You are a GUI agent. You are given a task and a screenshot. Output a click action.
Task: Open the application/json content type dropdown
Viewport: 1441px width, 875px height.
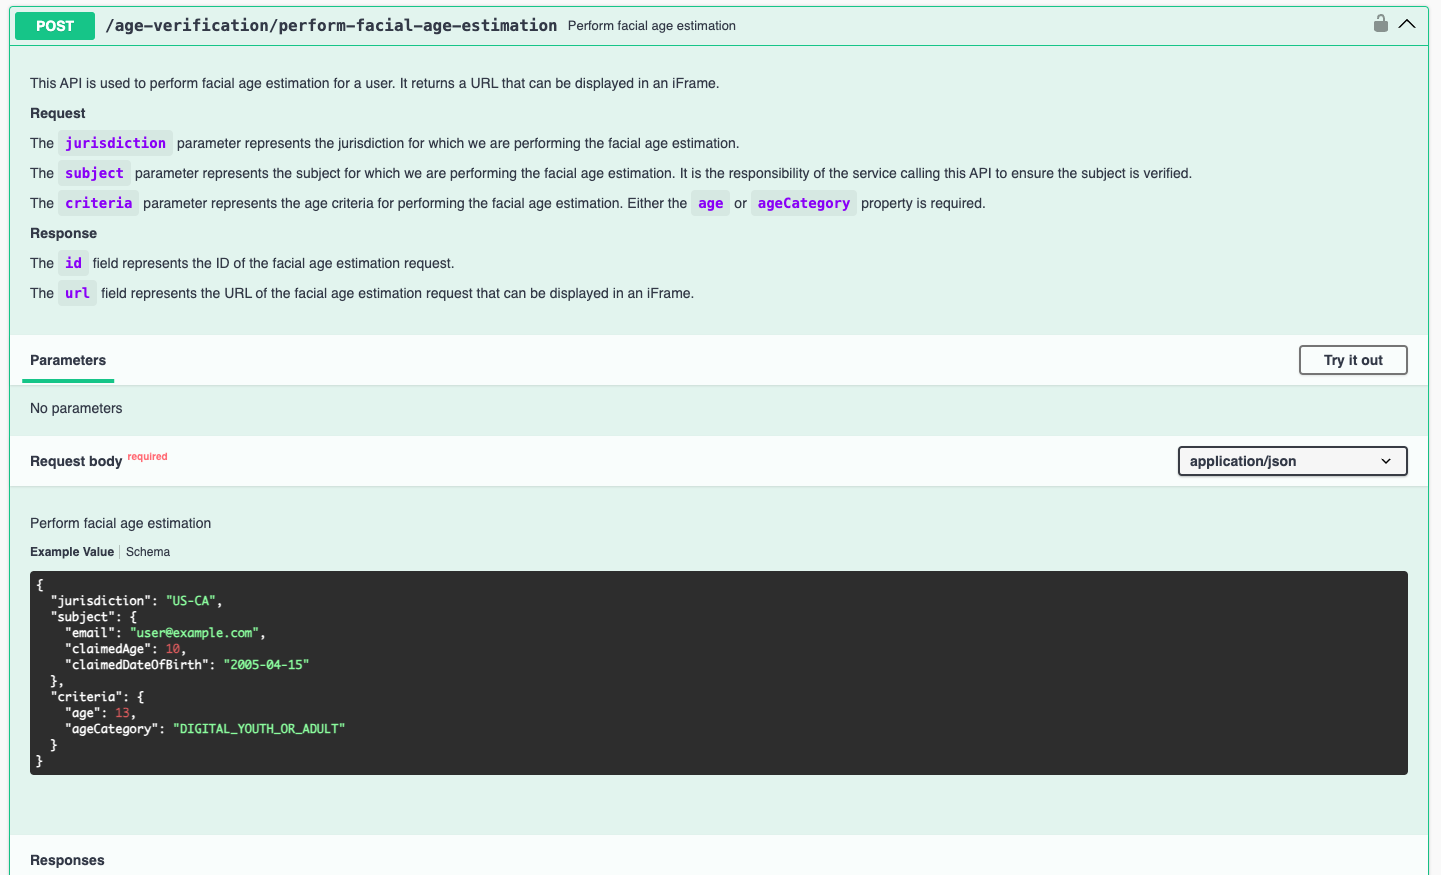point(1291,461)
